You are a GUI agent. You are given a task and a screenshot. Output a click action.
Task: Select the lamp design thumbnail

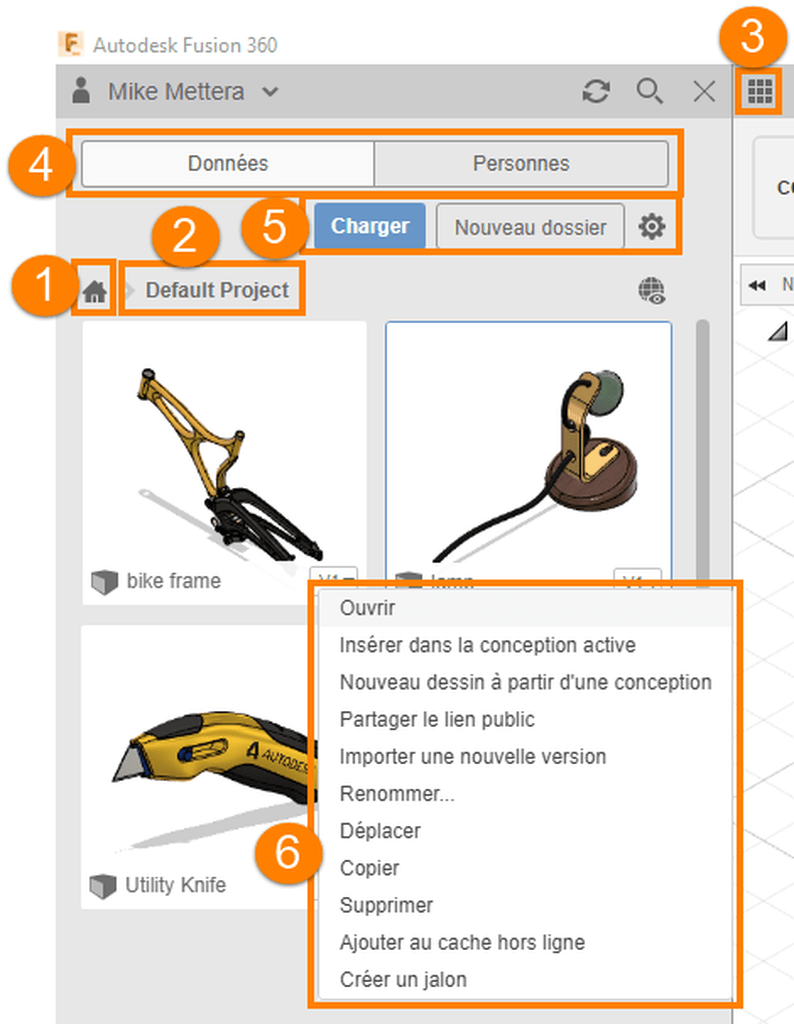point(528,444)
